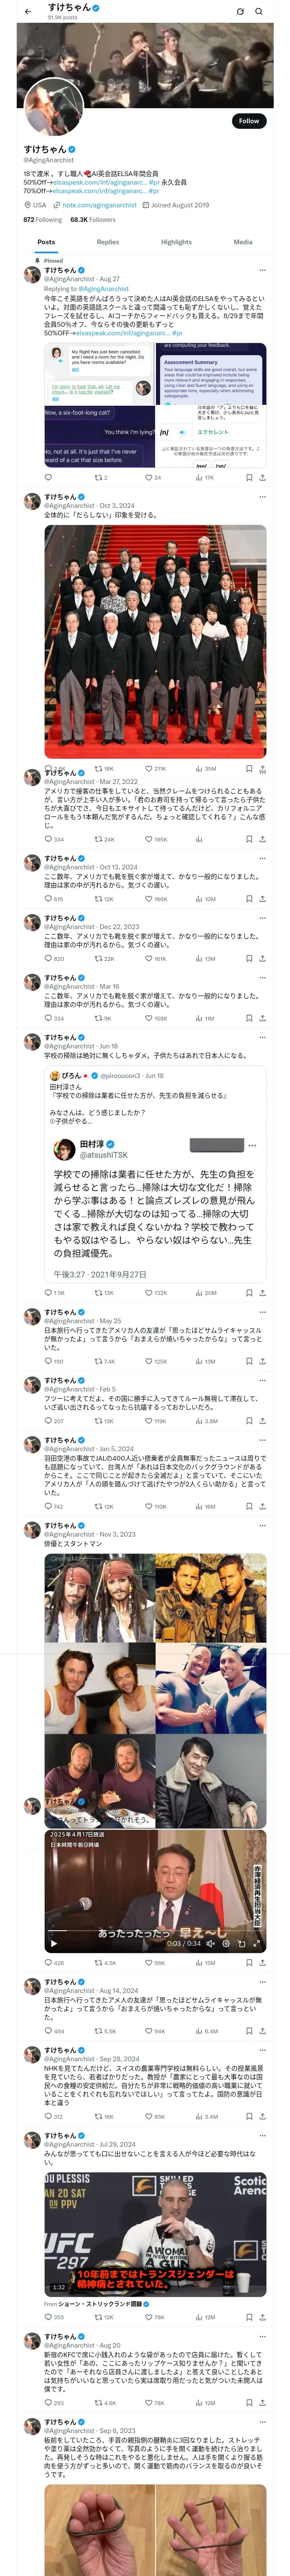Image resolution: width=290 pixels, height=2576 pixels.
Task: Open the Nov 3 video's settings gear
Action: pos(226,1943)
